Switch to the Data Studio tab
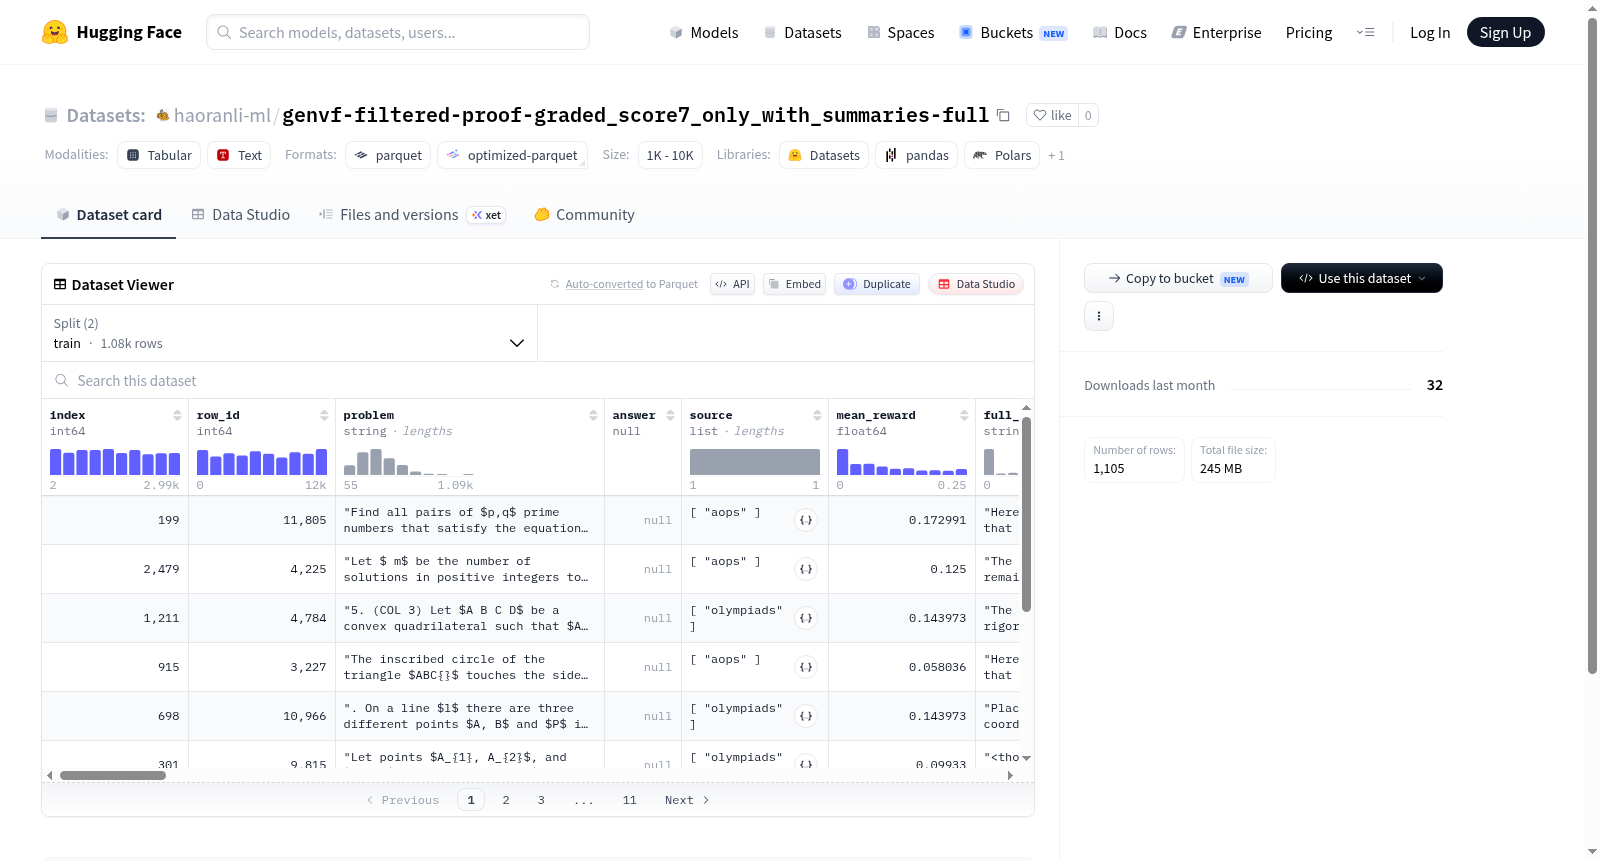The height and width of the screenshot is (861, 1600). pos(241,215)
